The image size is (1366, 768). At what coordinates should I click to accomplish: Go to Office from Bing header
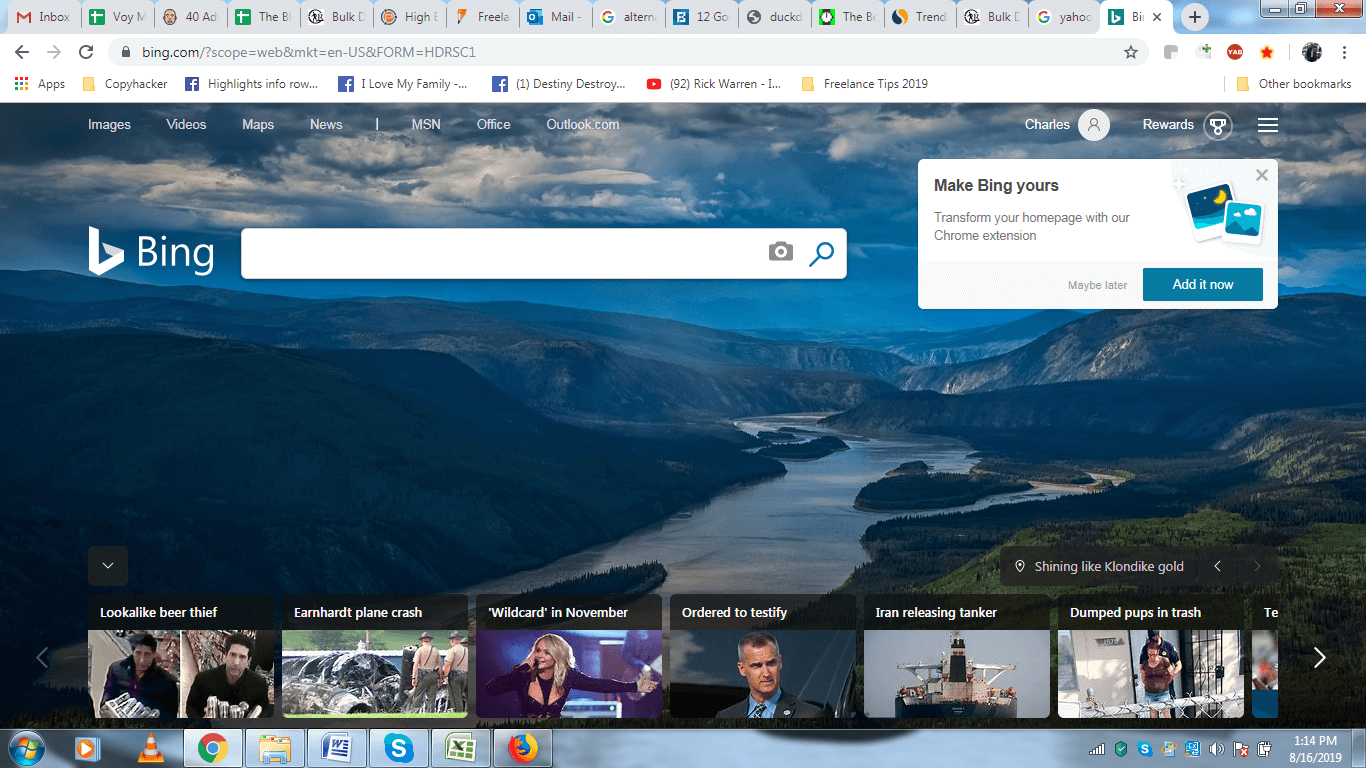tap(494, 125)
